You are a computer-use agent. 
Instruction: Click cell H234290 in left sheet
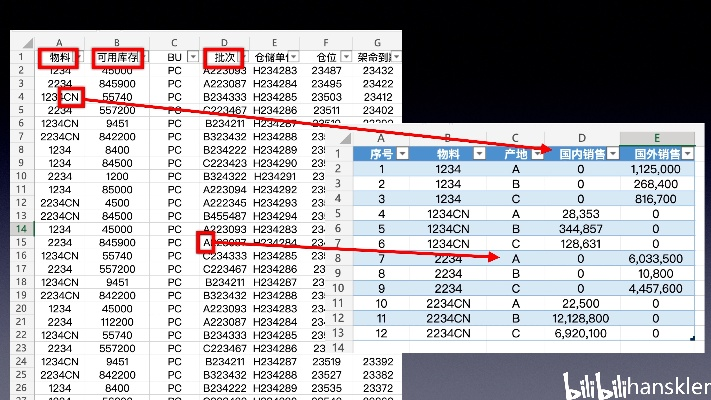[275, 163]
